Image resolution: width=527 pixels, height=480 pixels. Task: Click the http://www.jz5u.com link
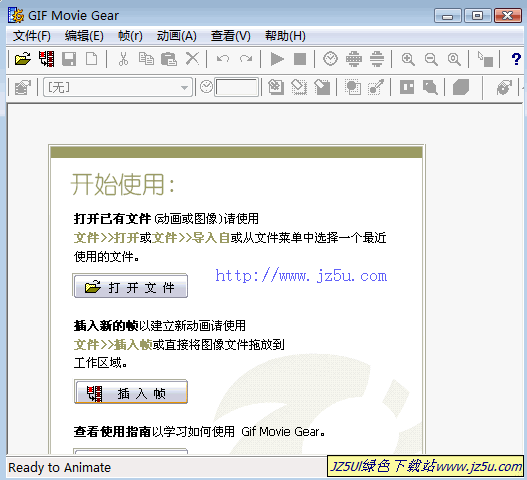301,276
